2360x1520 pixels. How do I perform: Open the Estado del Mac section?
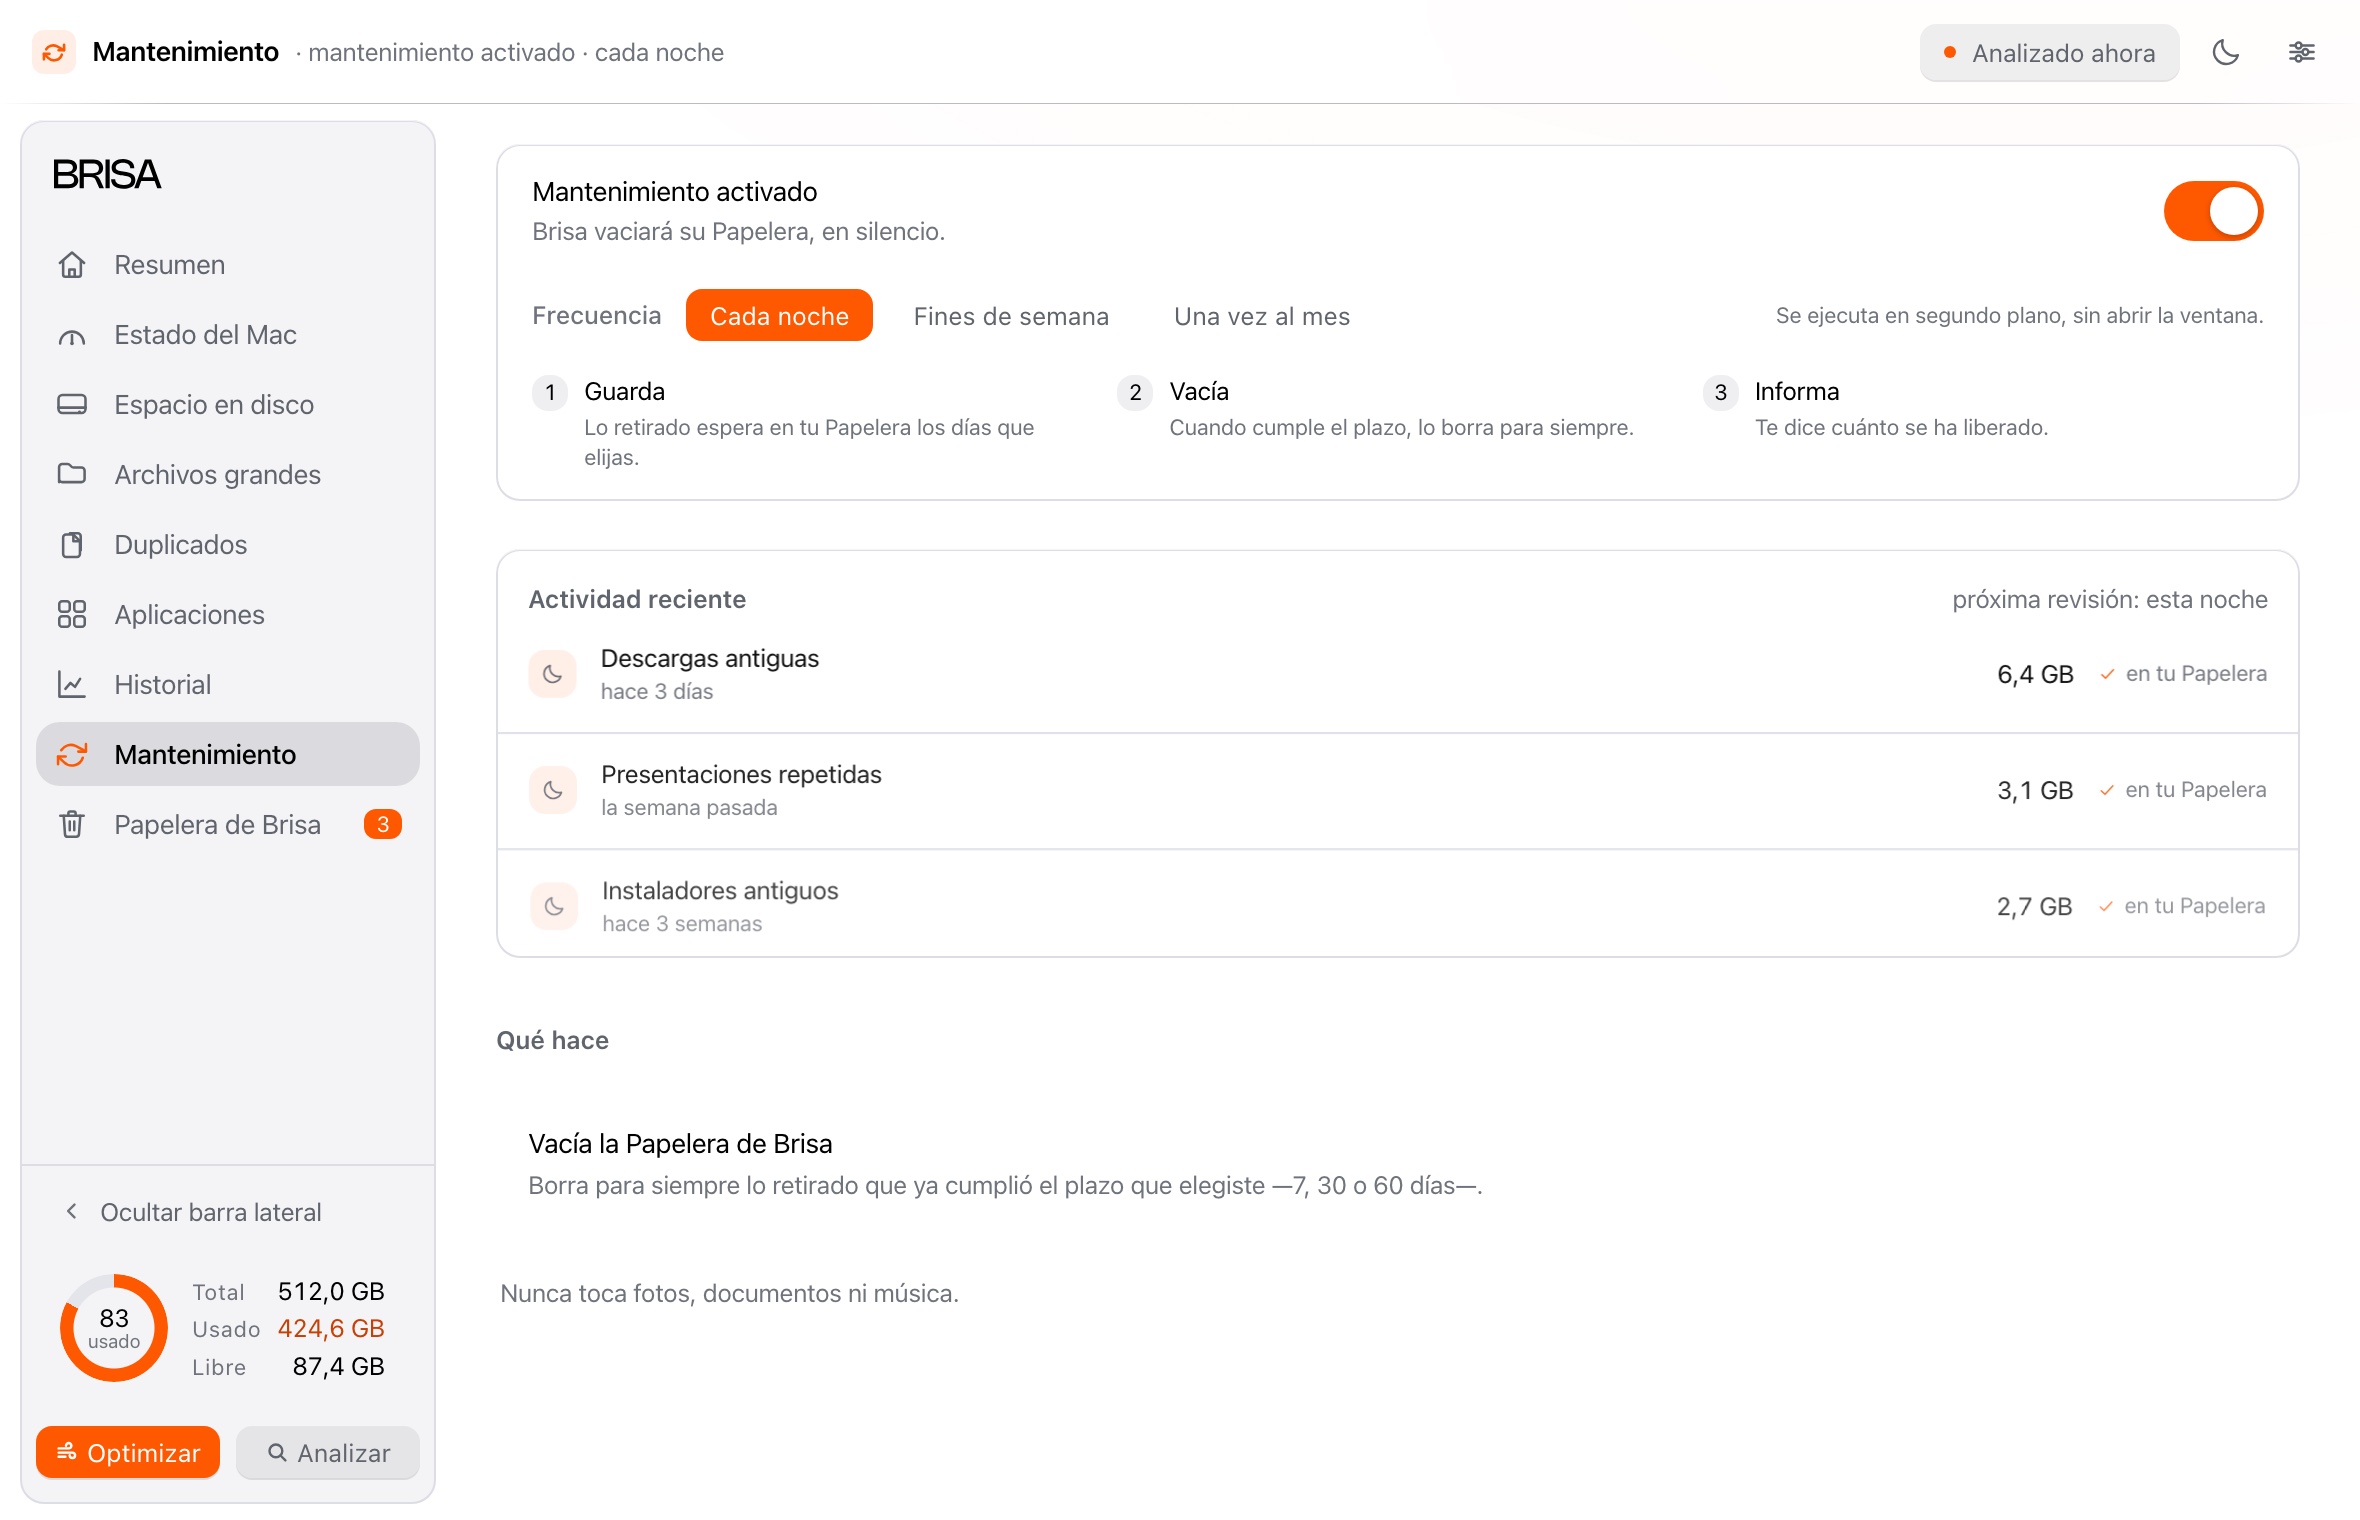click(x=228, y=335)
